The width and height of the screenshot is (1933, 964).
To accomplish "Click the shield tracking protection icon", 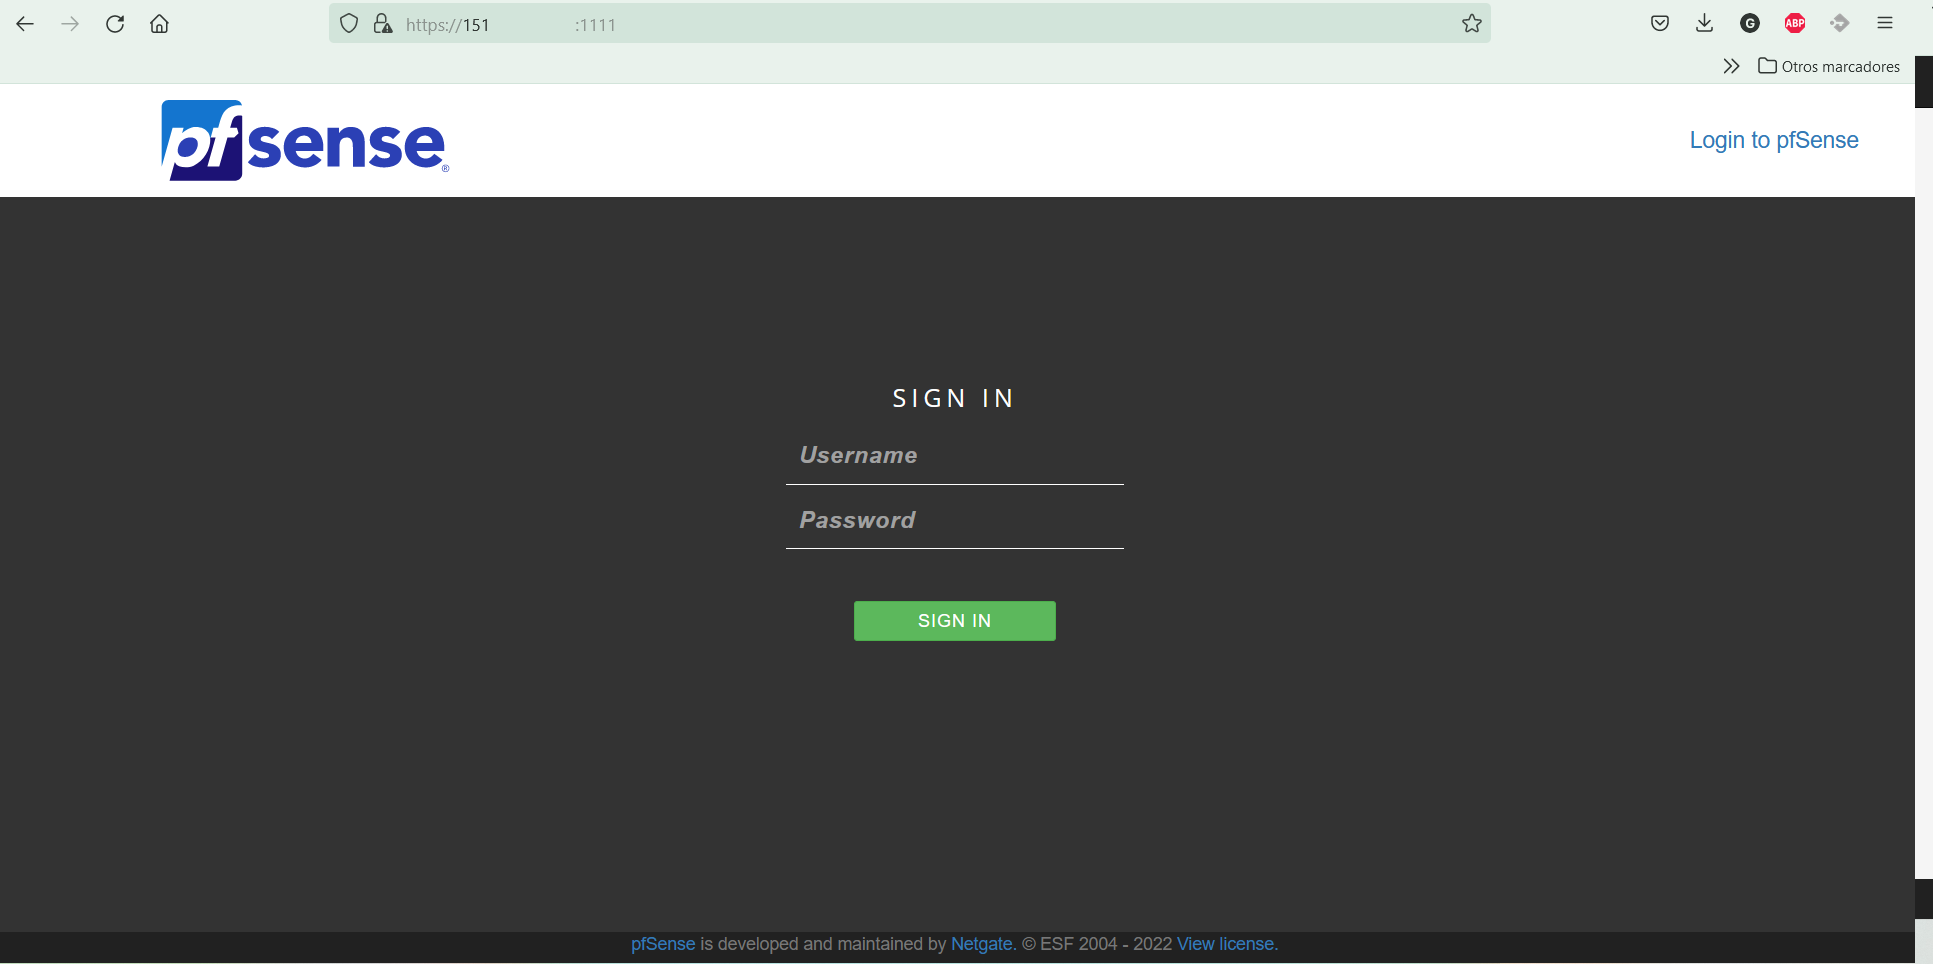I will click(349, 23).
